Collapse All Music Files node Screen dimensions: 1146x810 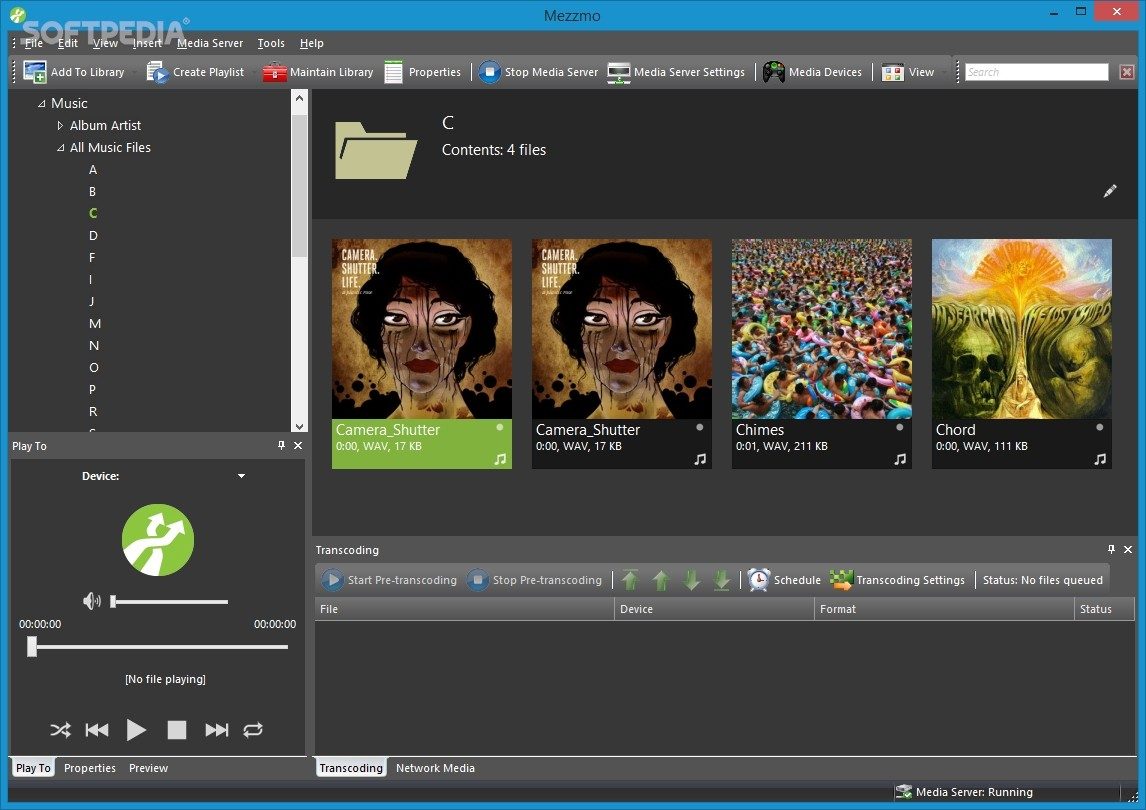61,148
